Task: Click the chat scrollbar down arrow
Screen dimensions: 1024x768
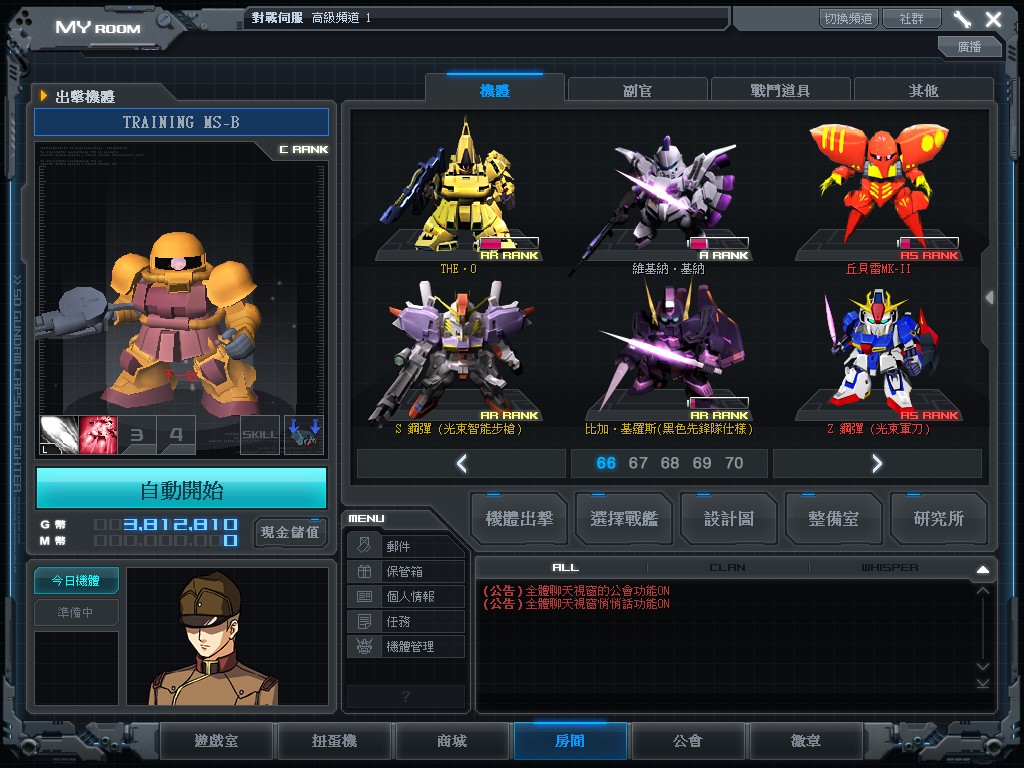Action: click(983, 666)
